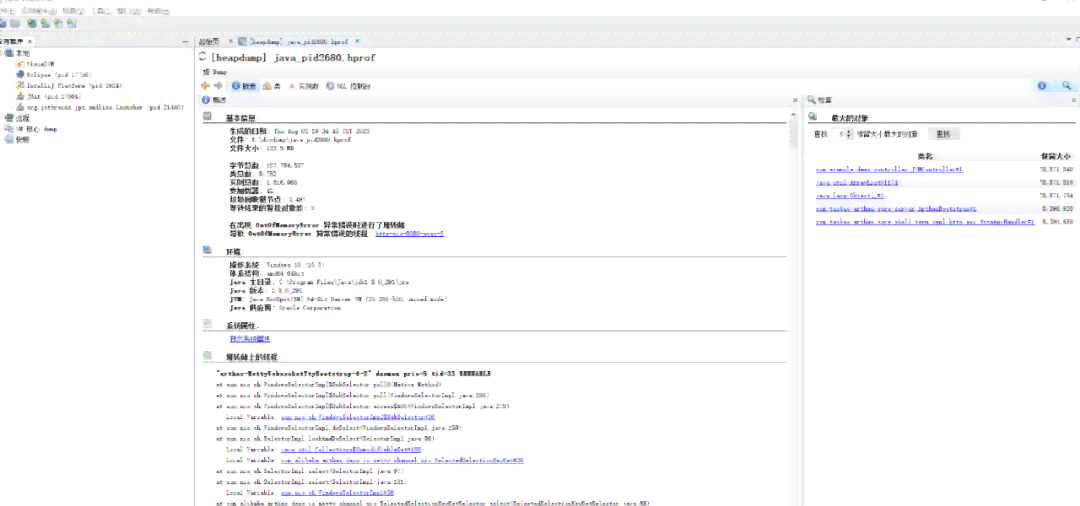The width and height of the screenshot is (1080, 506).
Task: Switch to the Start Page (起始页) tab
Action: pos(209,42)
